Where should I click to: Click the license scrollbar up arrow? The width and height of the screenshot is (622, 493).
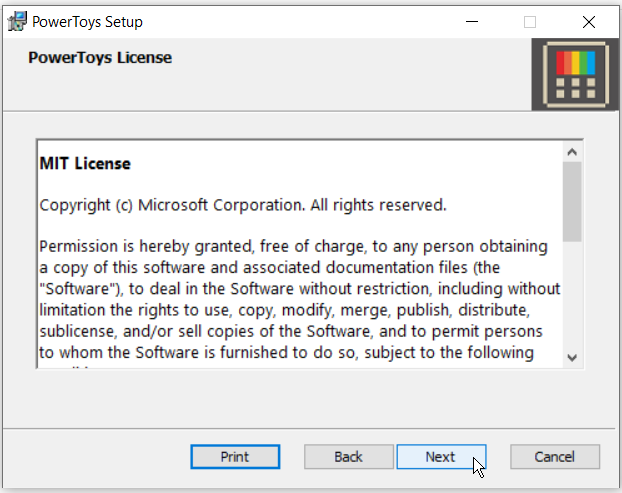[572, 152]
